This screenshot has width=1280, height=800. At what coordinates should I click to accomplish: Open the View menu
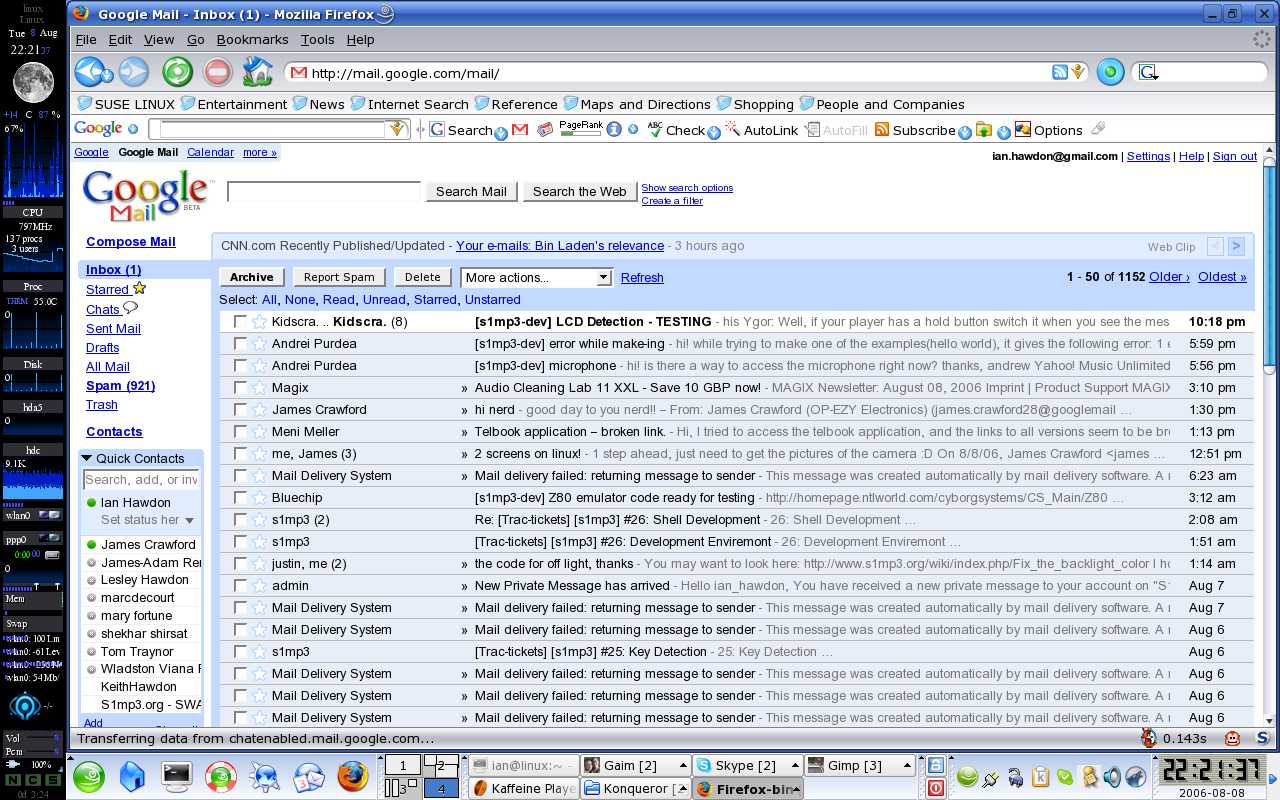(159, 40)
